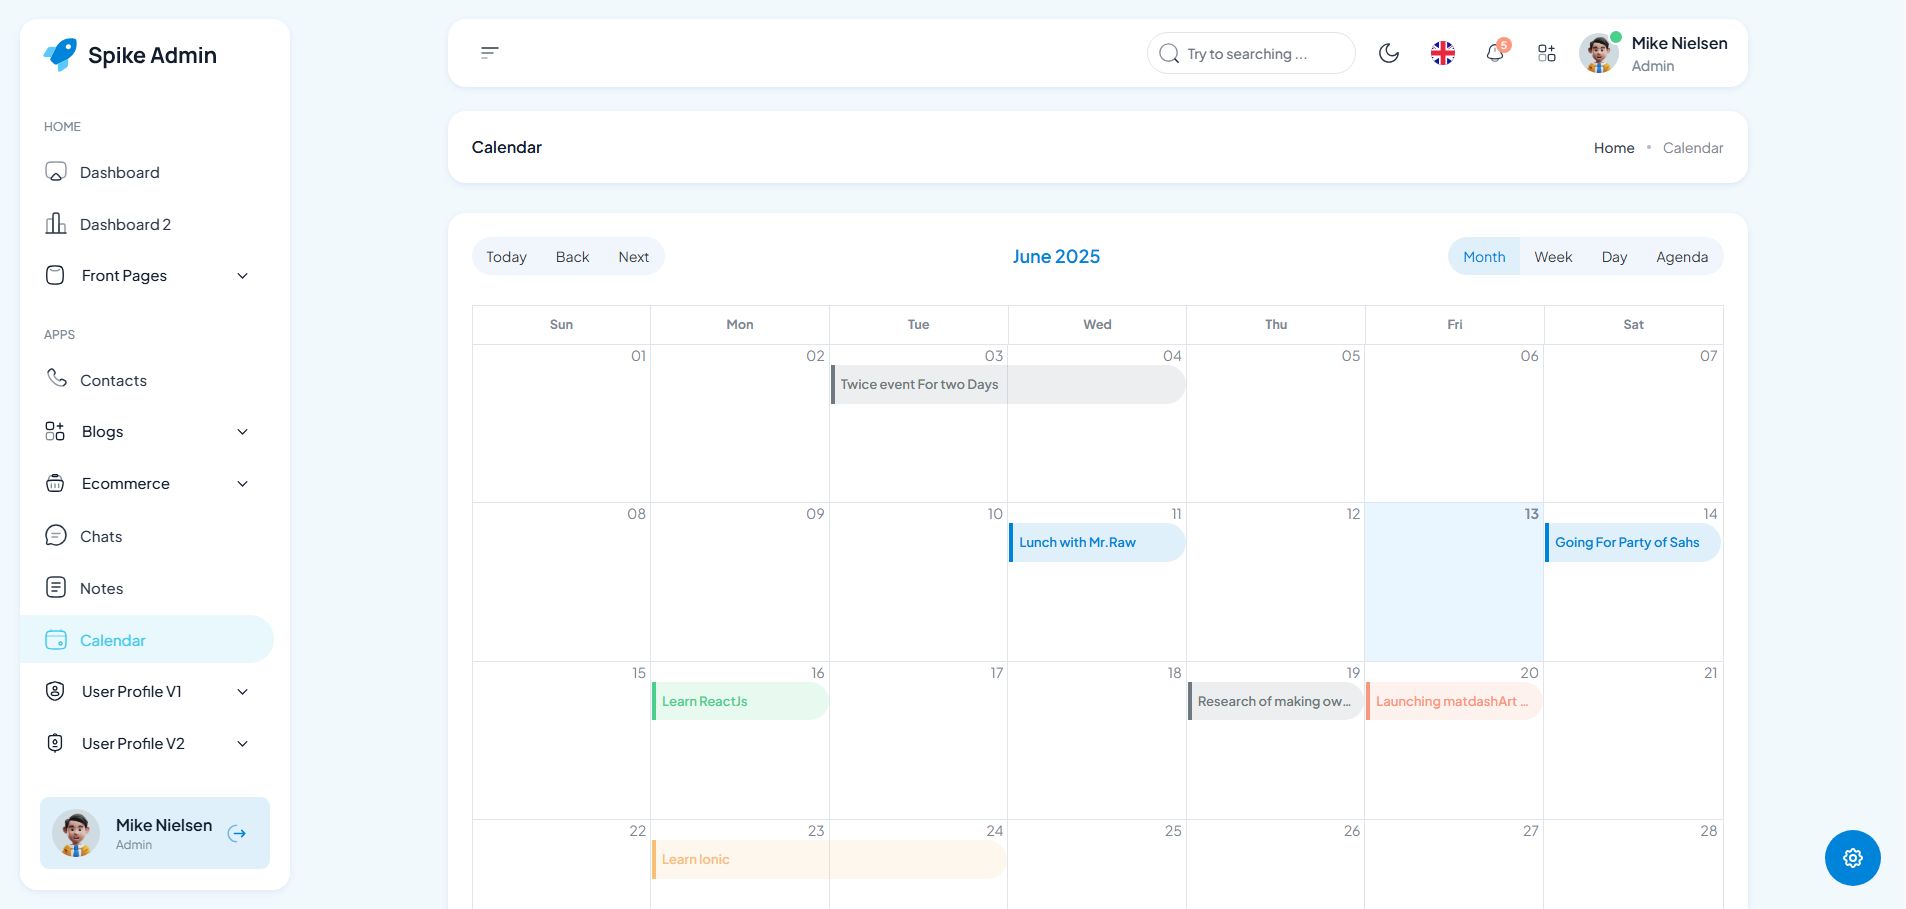Toggle dark mode with the moon icon

[1389, 53]
